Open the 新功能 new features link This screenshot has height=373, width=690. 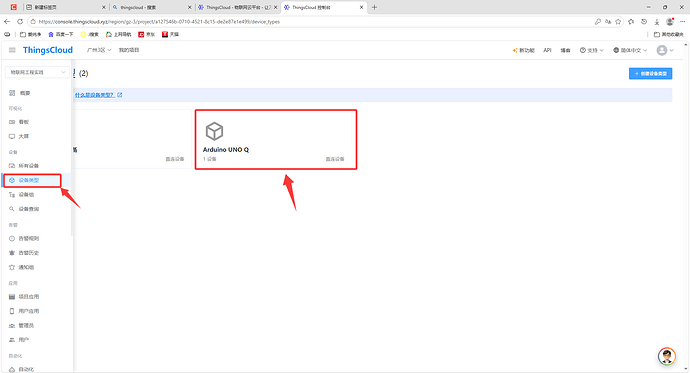click(523, 50)
